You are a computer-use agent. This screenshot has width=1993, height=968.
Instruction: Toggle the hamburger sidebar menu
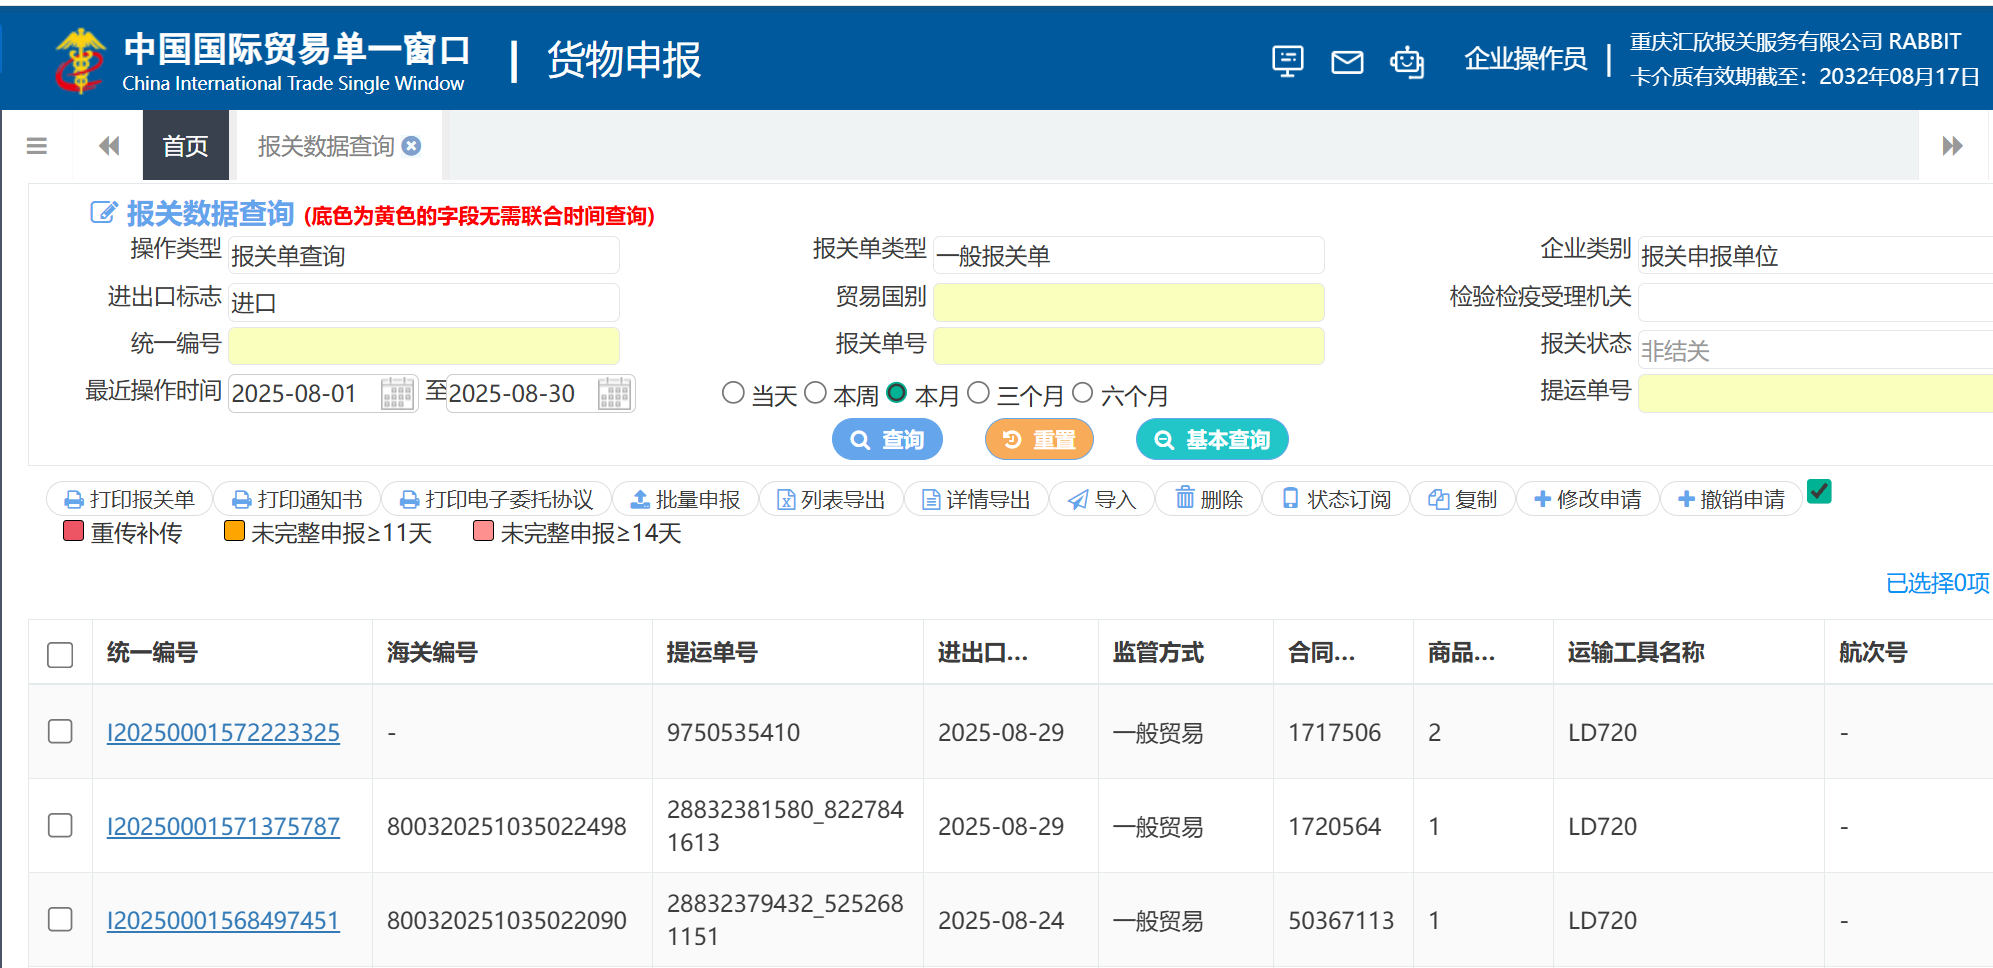coord(37,146)
